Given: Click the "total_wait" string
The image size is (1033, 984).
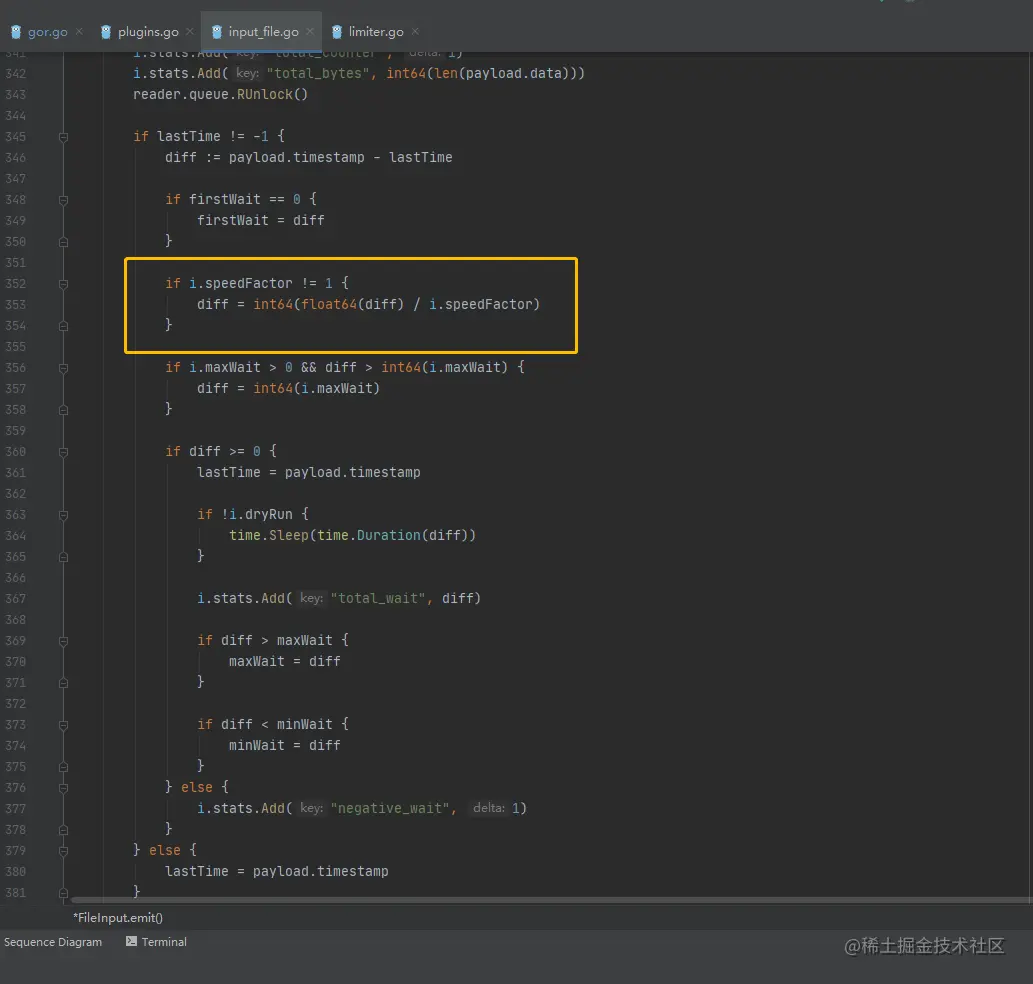Looking at the screenshot, I should (378, 599).
